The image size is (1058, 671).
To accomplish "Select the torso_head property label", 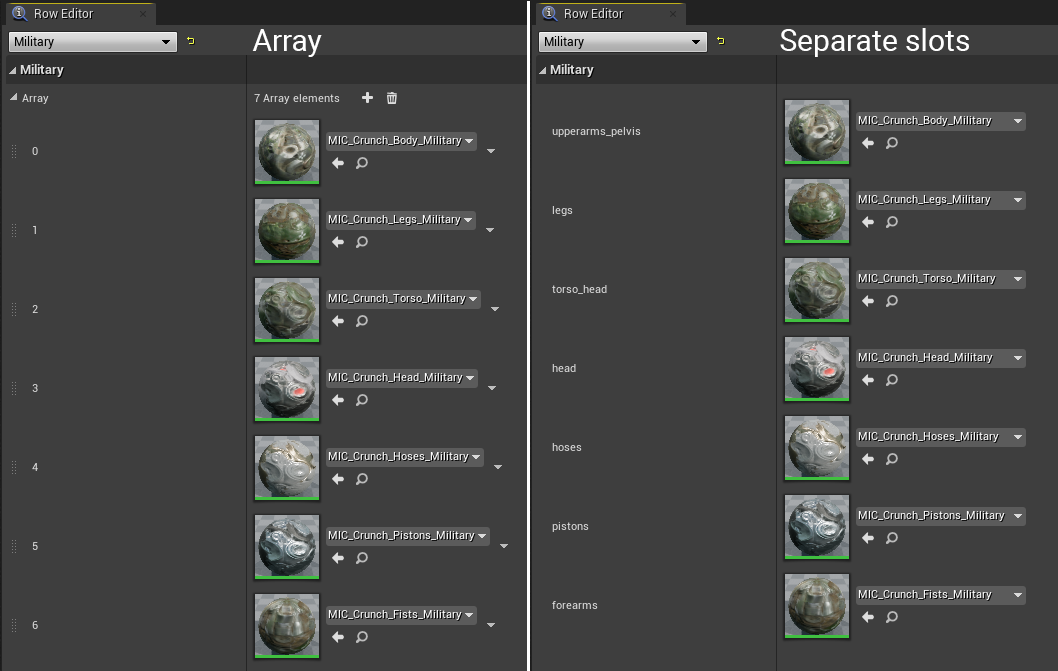I will tap(579, 290).
